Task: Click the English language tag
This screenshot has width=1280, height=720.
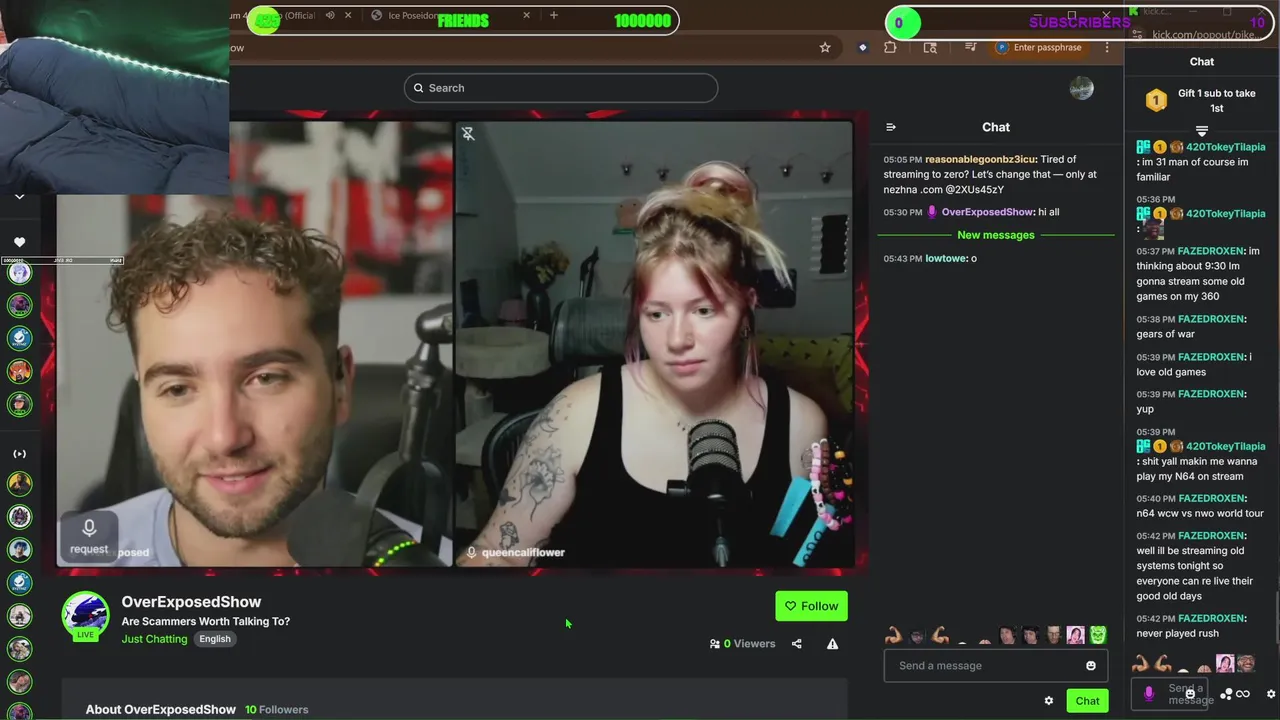Action: tap(214, 639)
